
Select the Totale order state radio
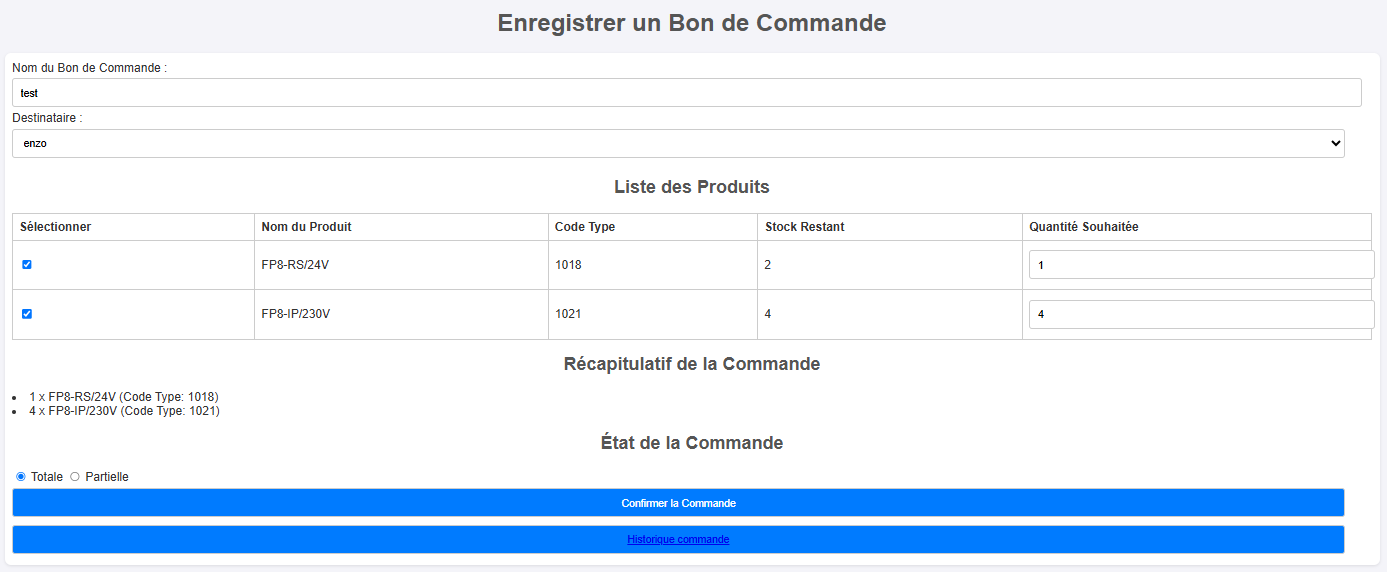(21, 477)
